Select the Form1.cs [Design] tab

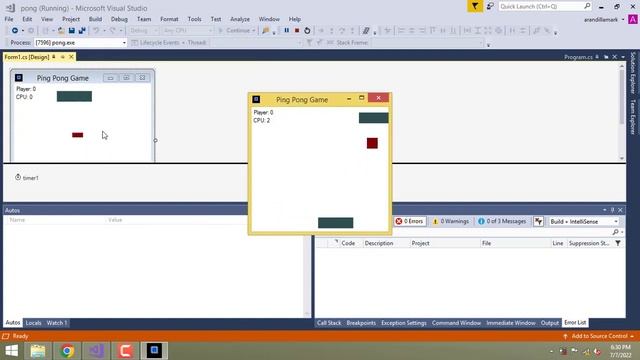[x=27, y=57]
